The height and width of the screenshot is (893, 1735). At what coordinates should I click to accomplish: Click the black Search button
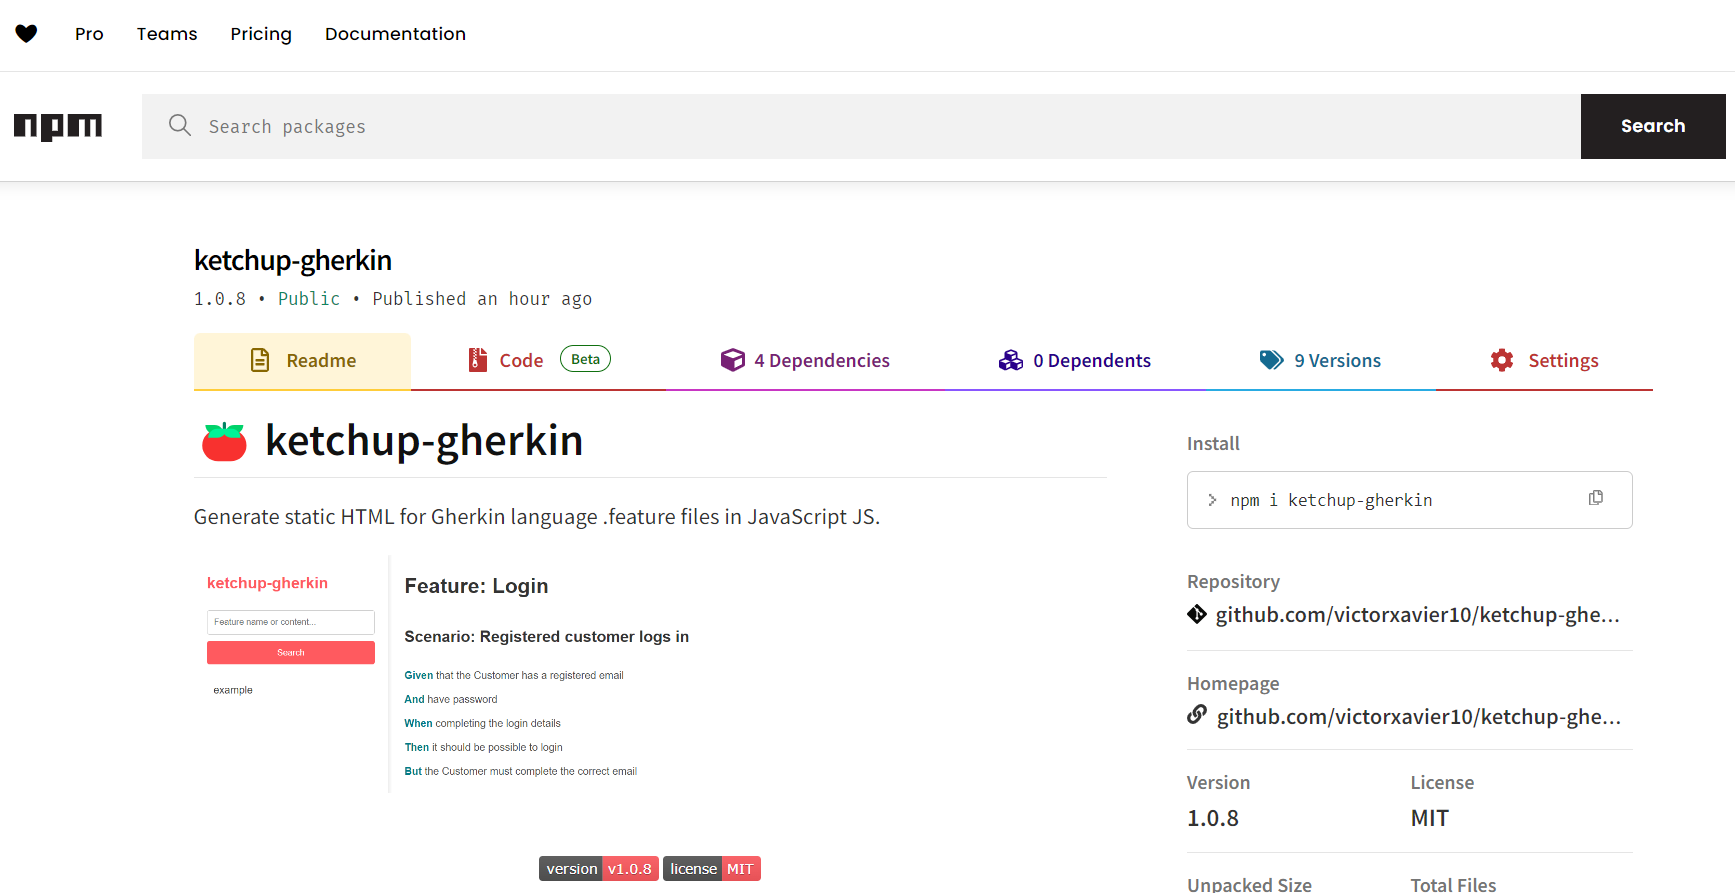coord(1653,126)
